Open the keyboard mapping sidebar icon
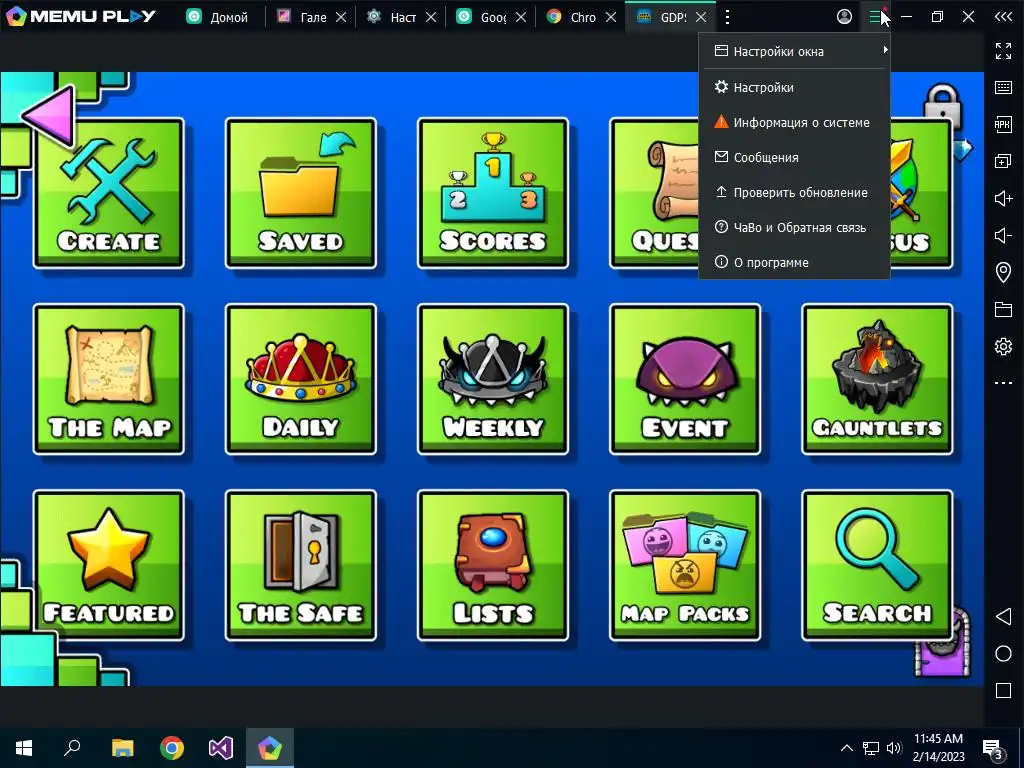 click(x=1003, y=88)
